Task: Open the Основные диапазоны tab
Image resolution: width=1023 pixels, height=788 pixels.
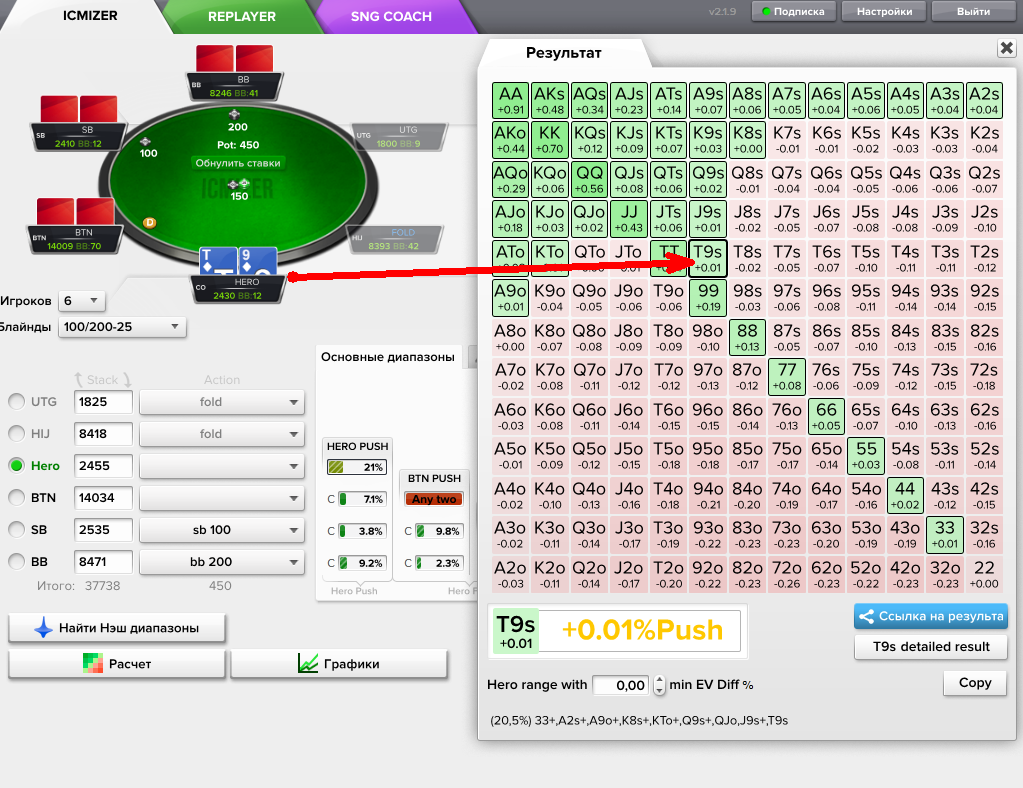Action: click(388, 357)
